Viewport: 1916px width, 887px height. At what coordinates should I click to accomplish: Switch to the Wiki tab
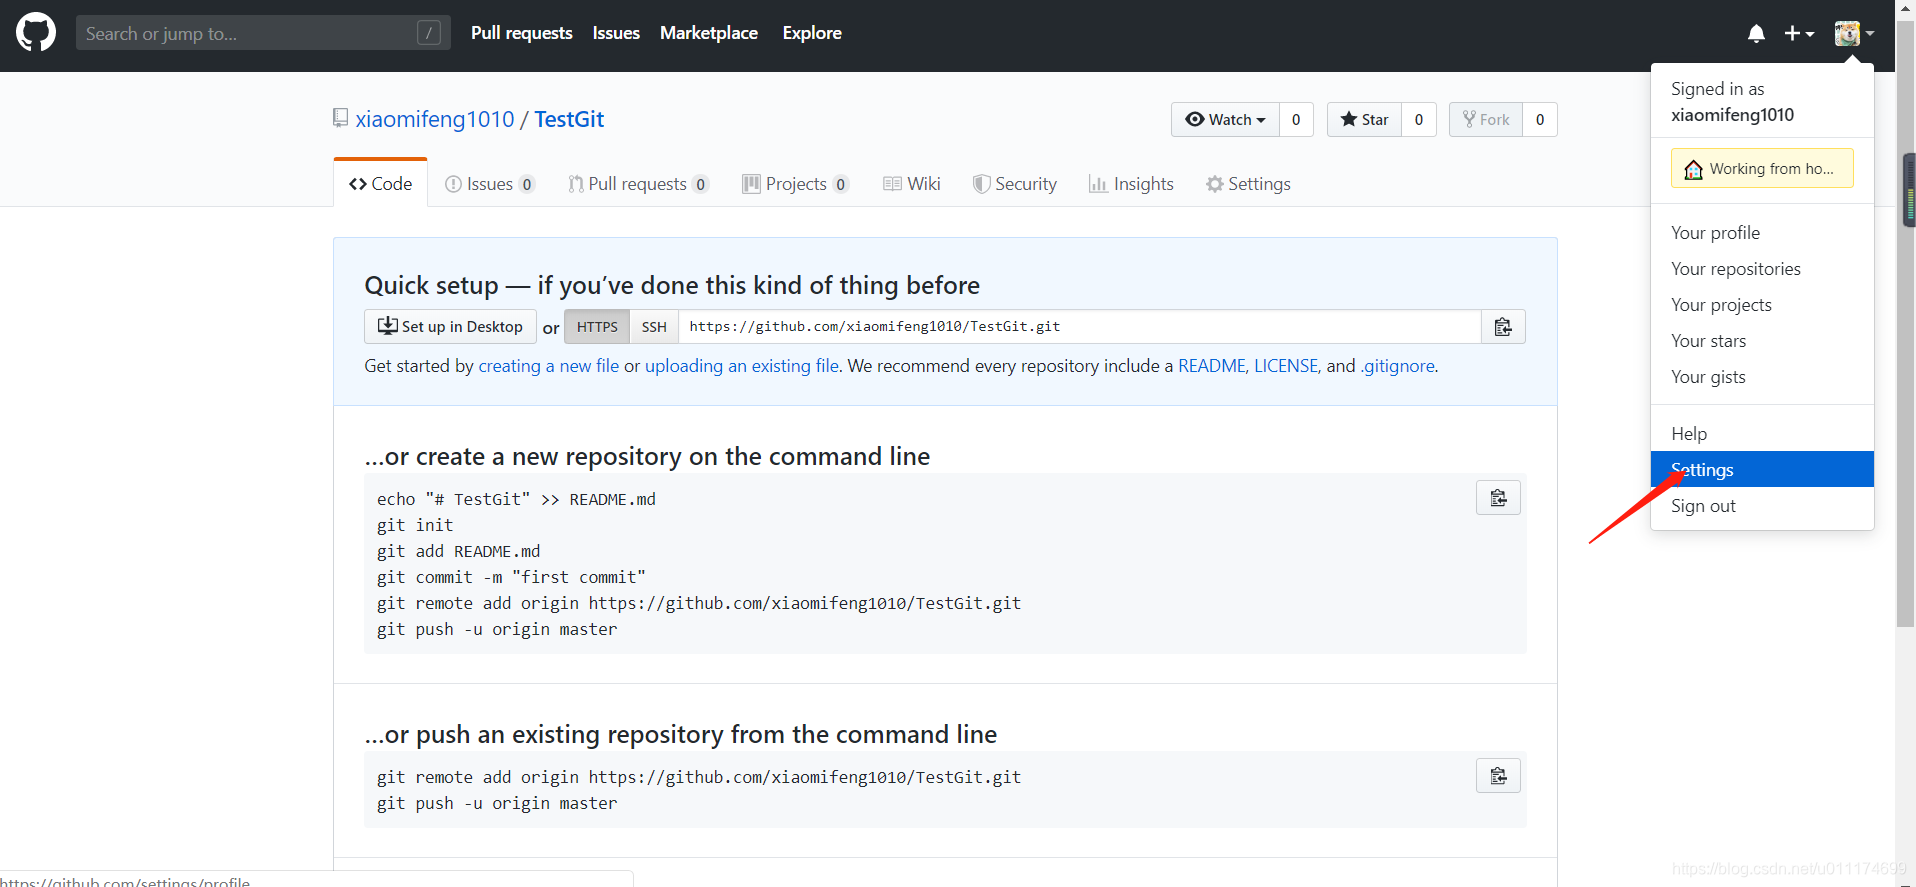912,184
